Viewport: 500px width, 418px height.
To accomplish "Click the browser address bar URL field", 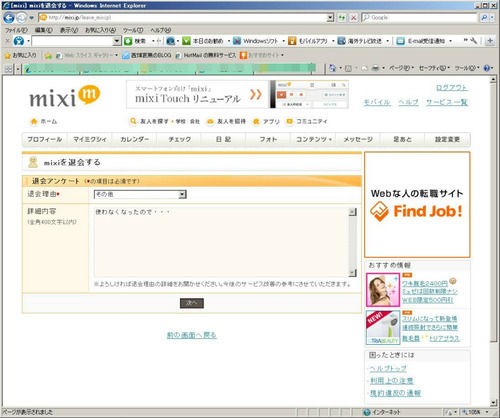I will click(x=183, y=18).
